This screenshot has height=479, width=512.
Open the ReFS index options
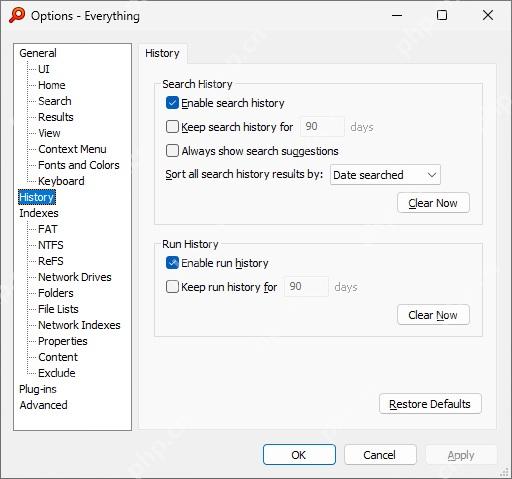pyautogui.click(x=51, y=261)
